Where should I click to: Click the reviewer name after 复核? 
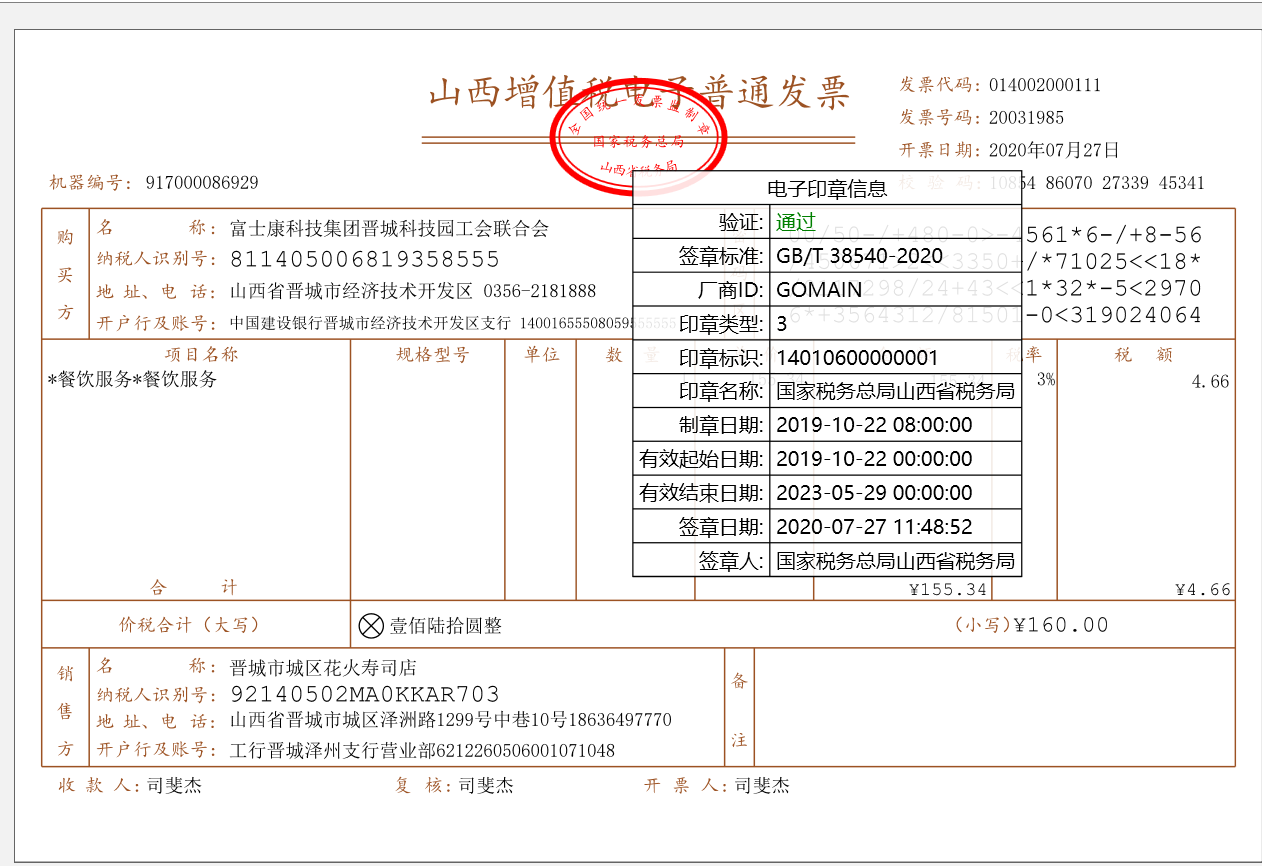486,786
